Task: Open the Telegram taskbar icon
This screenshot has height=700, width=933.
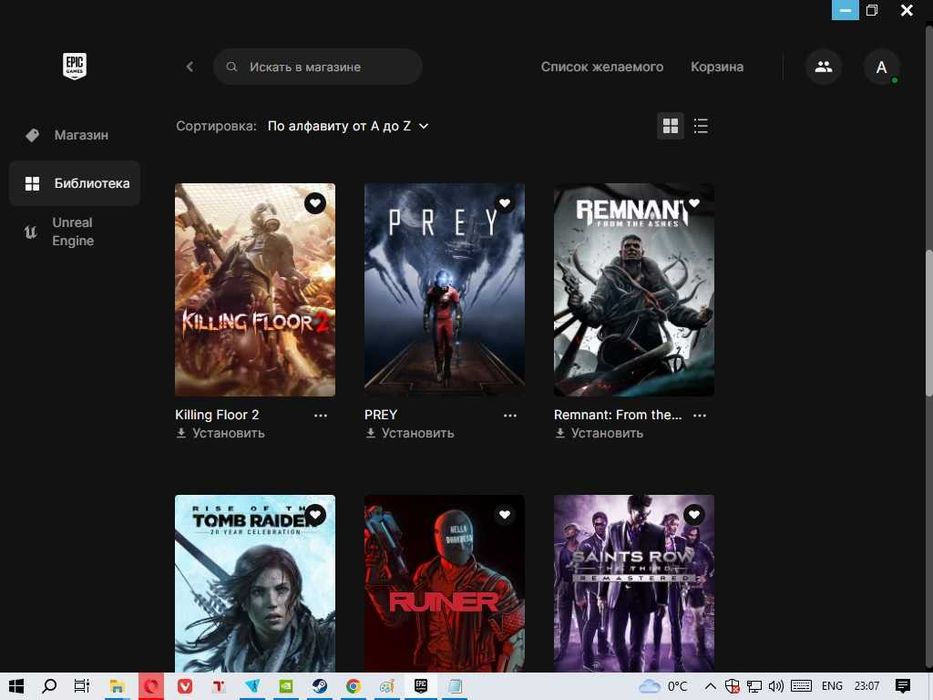Action: pos(252,686)
